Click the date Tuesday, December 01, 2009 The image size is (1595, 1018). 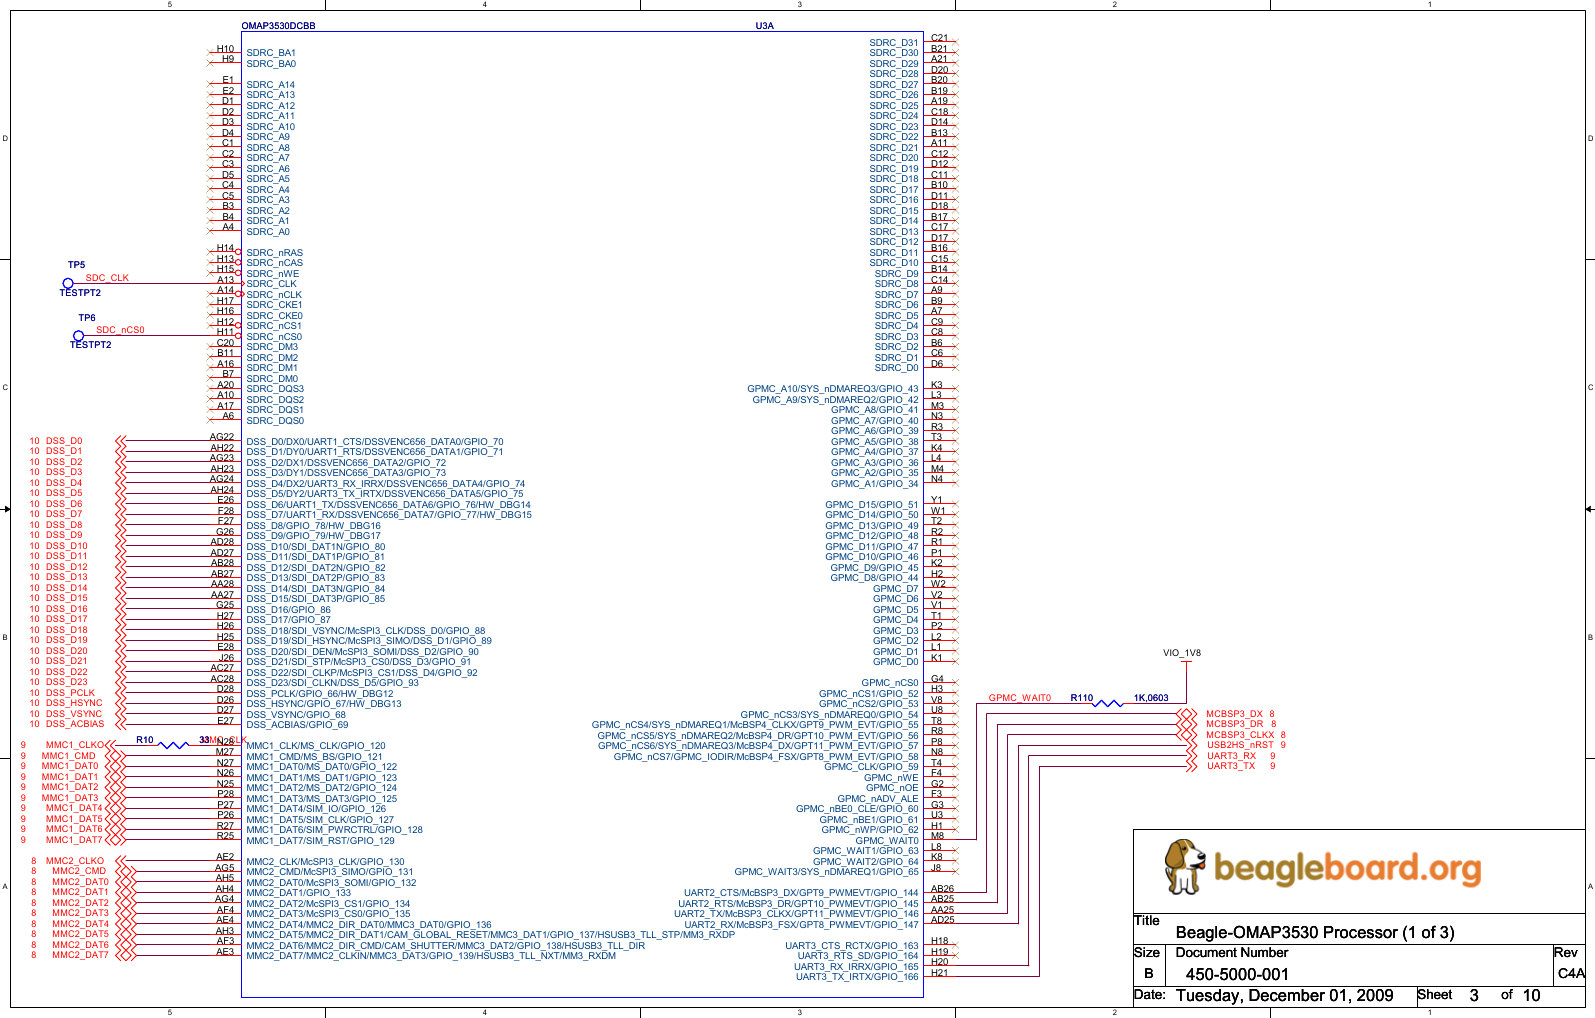(x=1284, y=996)
